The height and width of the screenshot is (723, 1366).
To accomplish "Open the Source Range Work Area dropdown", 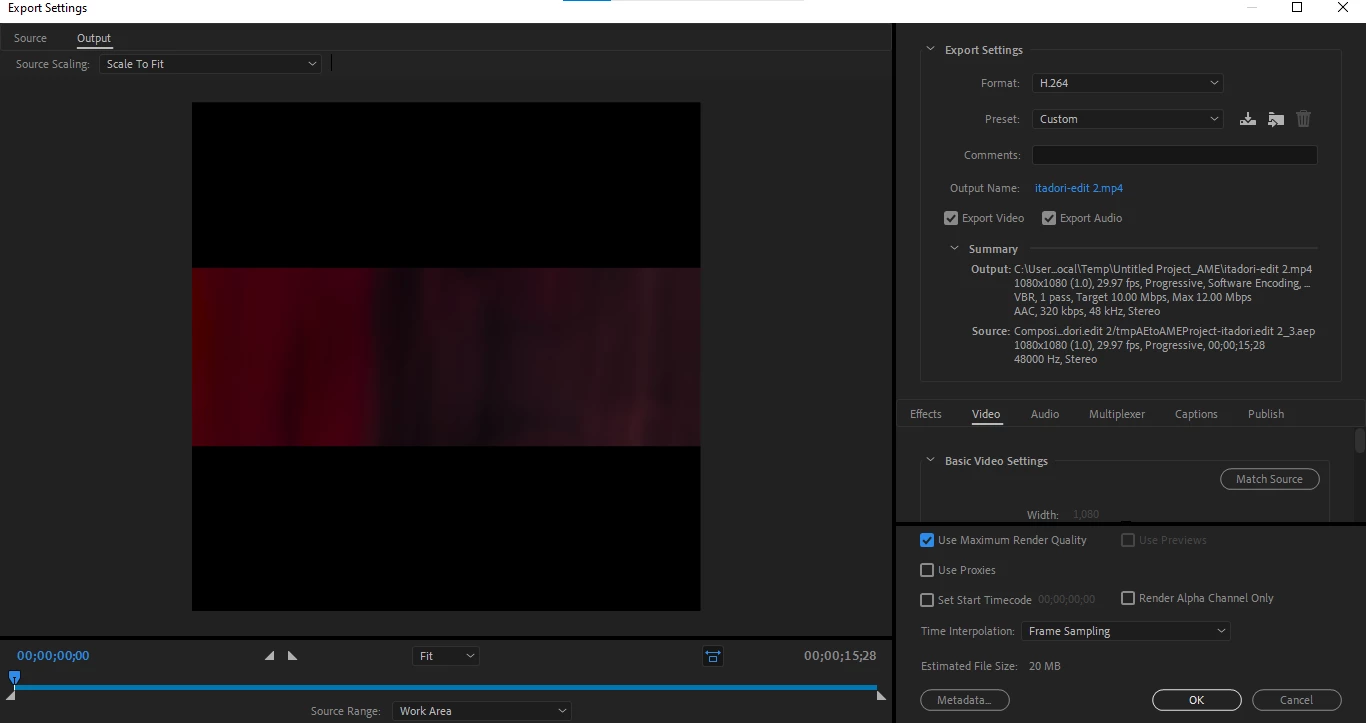I will click(x=482, y=711).
